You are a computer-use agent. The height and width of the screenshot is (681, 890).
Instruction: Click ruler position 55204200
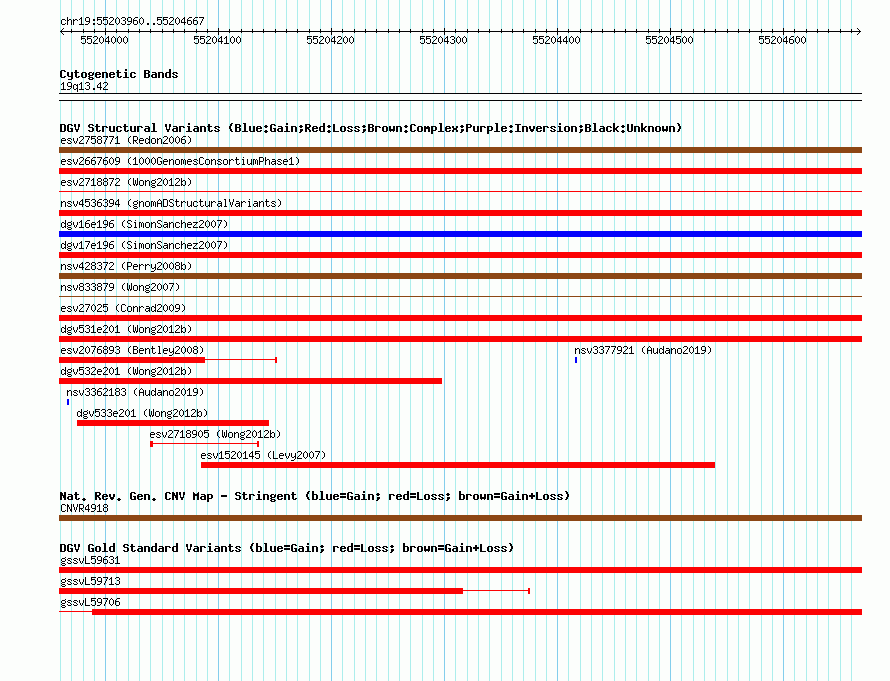(x=330, y=40)
